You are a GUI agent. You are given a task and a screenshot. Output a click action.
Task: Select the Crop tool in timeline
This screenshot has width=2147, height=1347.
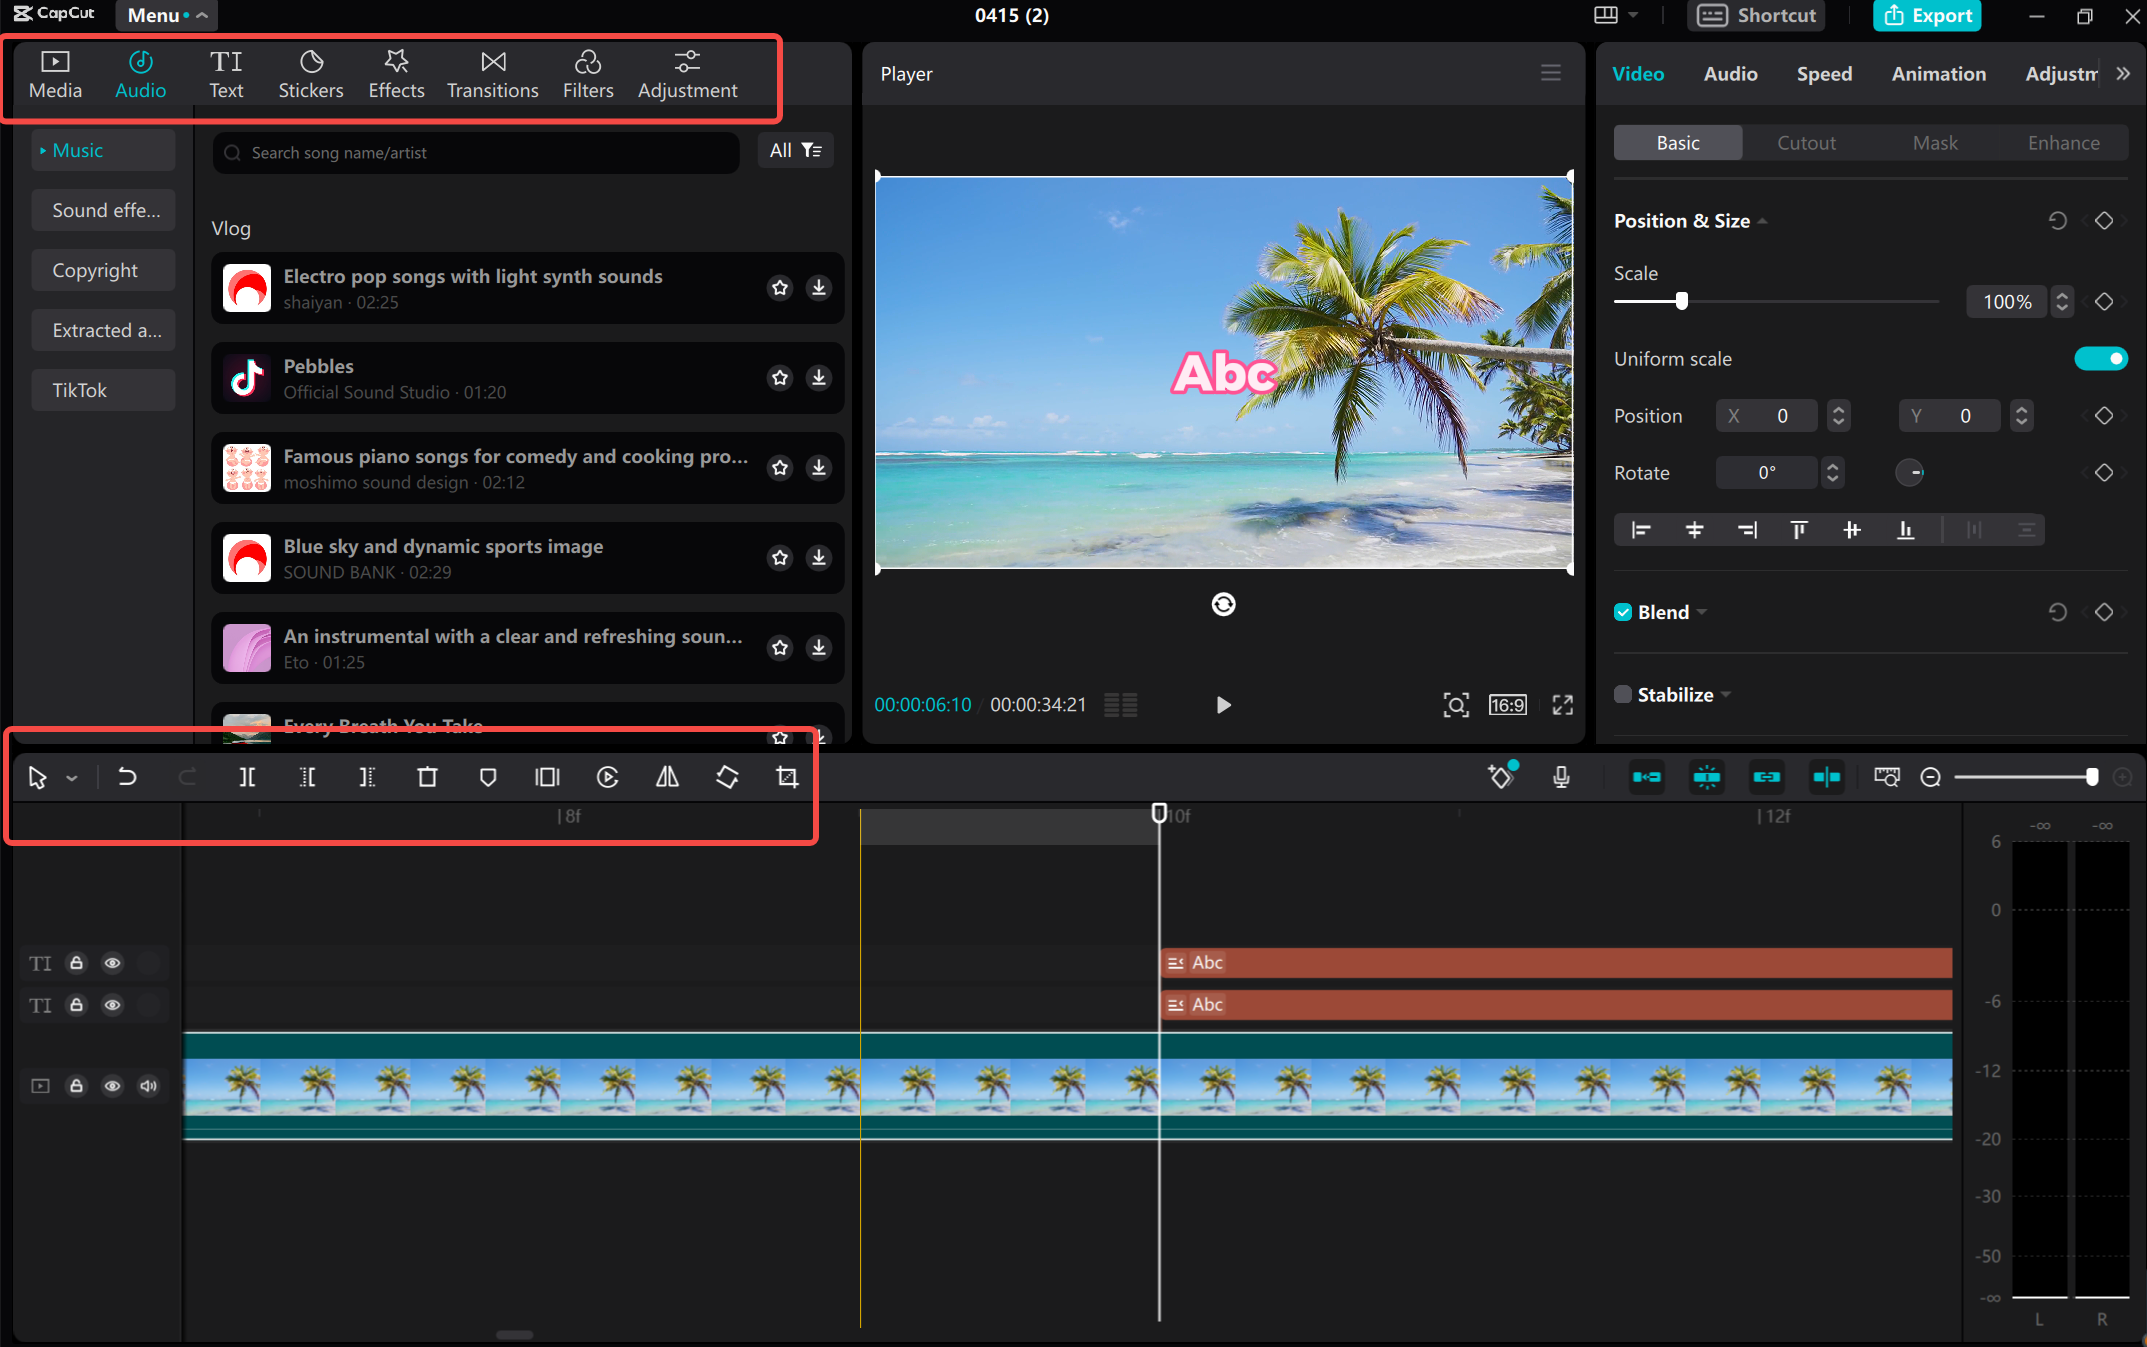point(788,776)
